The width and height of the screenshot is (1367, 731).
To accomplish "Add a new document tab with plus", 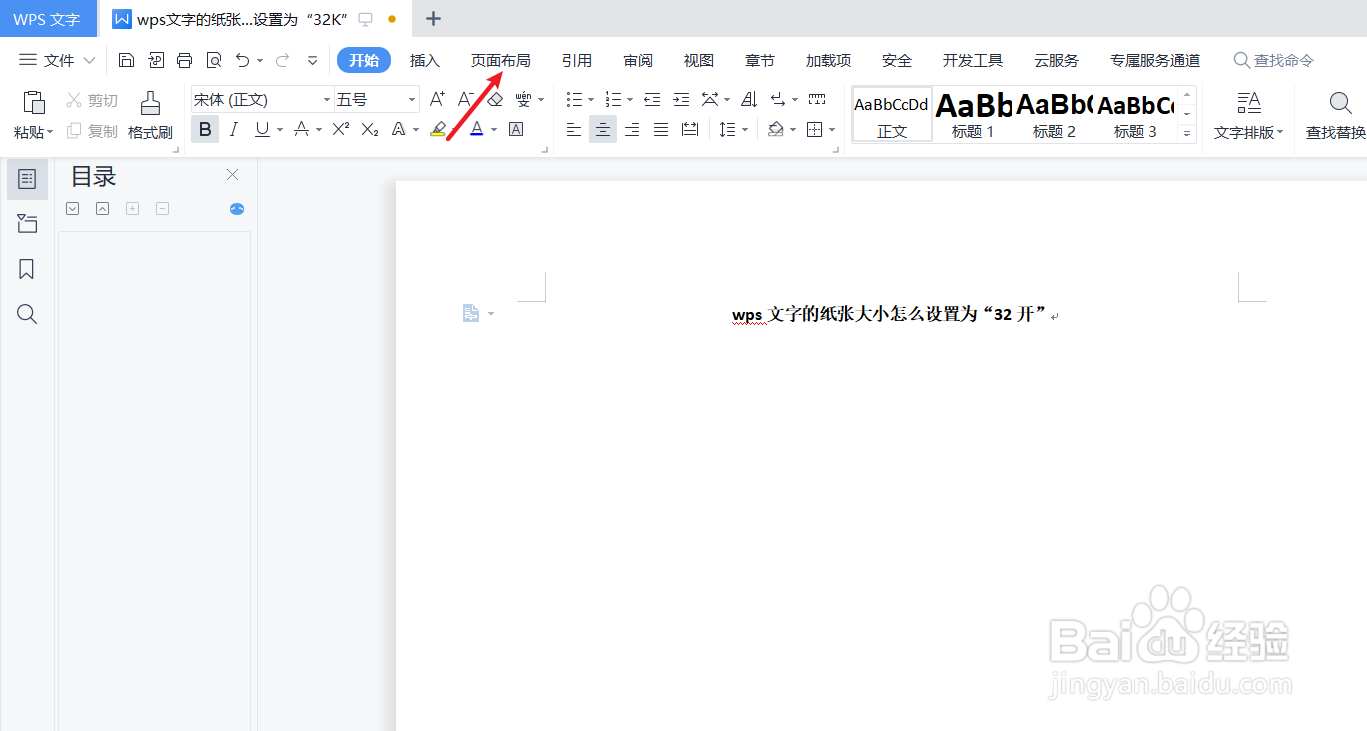I will 433,19.
